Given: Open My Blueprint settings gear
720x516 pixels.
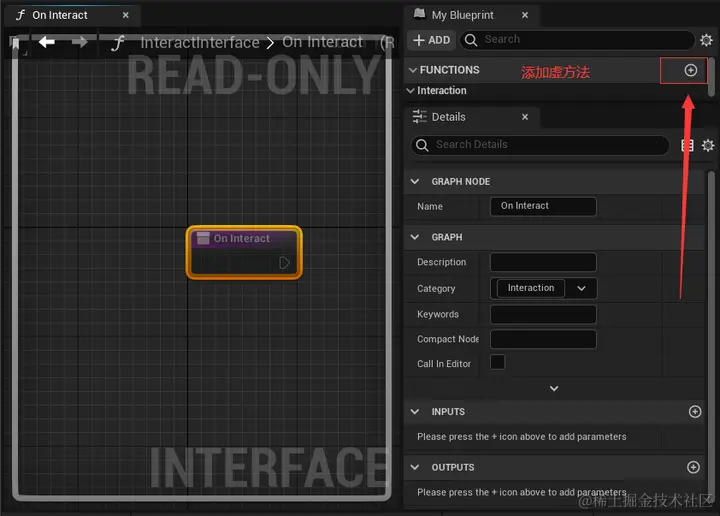Looking at the screenshot, I should [x=706, y=40].
